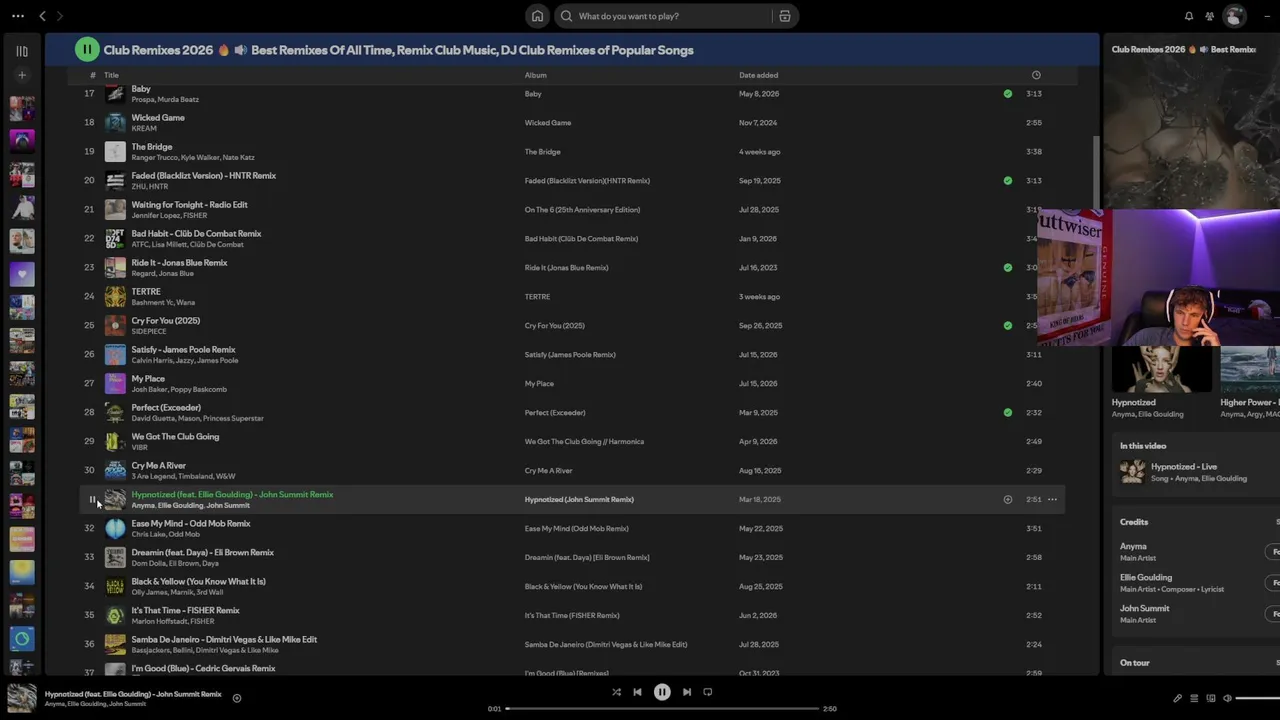The height and width of the screenshot is (720, 1280).
Task: Add Hypnotized John Summit Remix to library
Action: point(1008,499)
